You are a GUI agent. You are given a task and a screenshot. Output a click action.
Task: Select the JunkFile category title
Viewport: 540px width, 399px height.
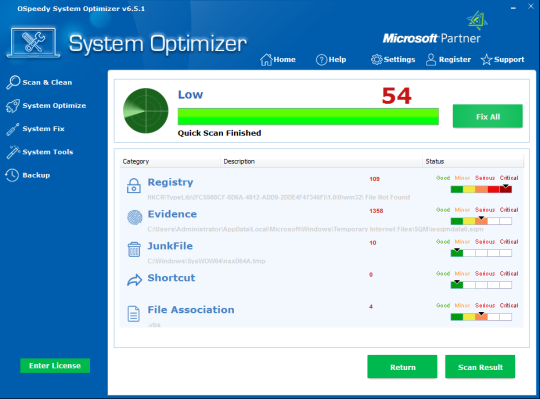[170, 246]
